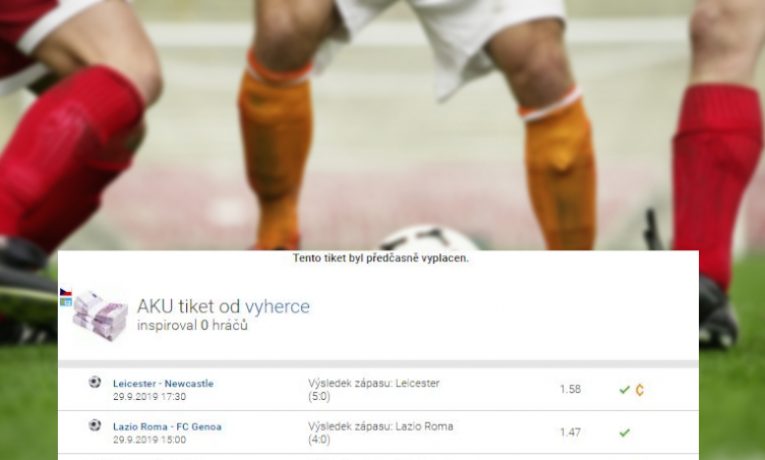Click the AKU tiket od heading text
Screen dimensions: 765x460
189,307
